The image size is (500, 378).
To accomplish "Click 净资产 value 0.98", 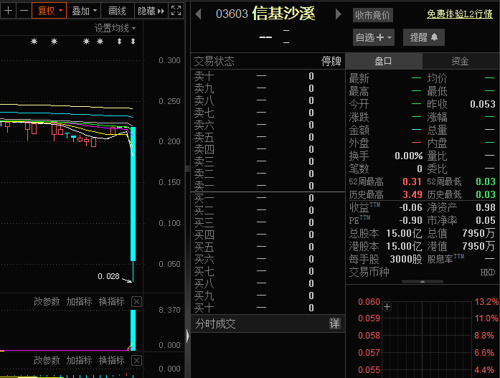I will pyautogui.click(x=486, y=207).
